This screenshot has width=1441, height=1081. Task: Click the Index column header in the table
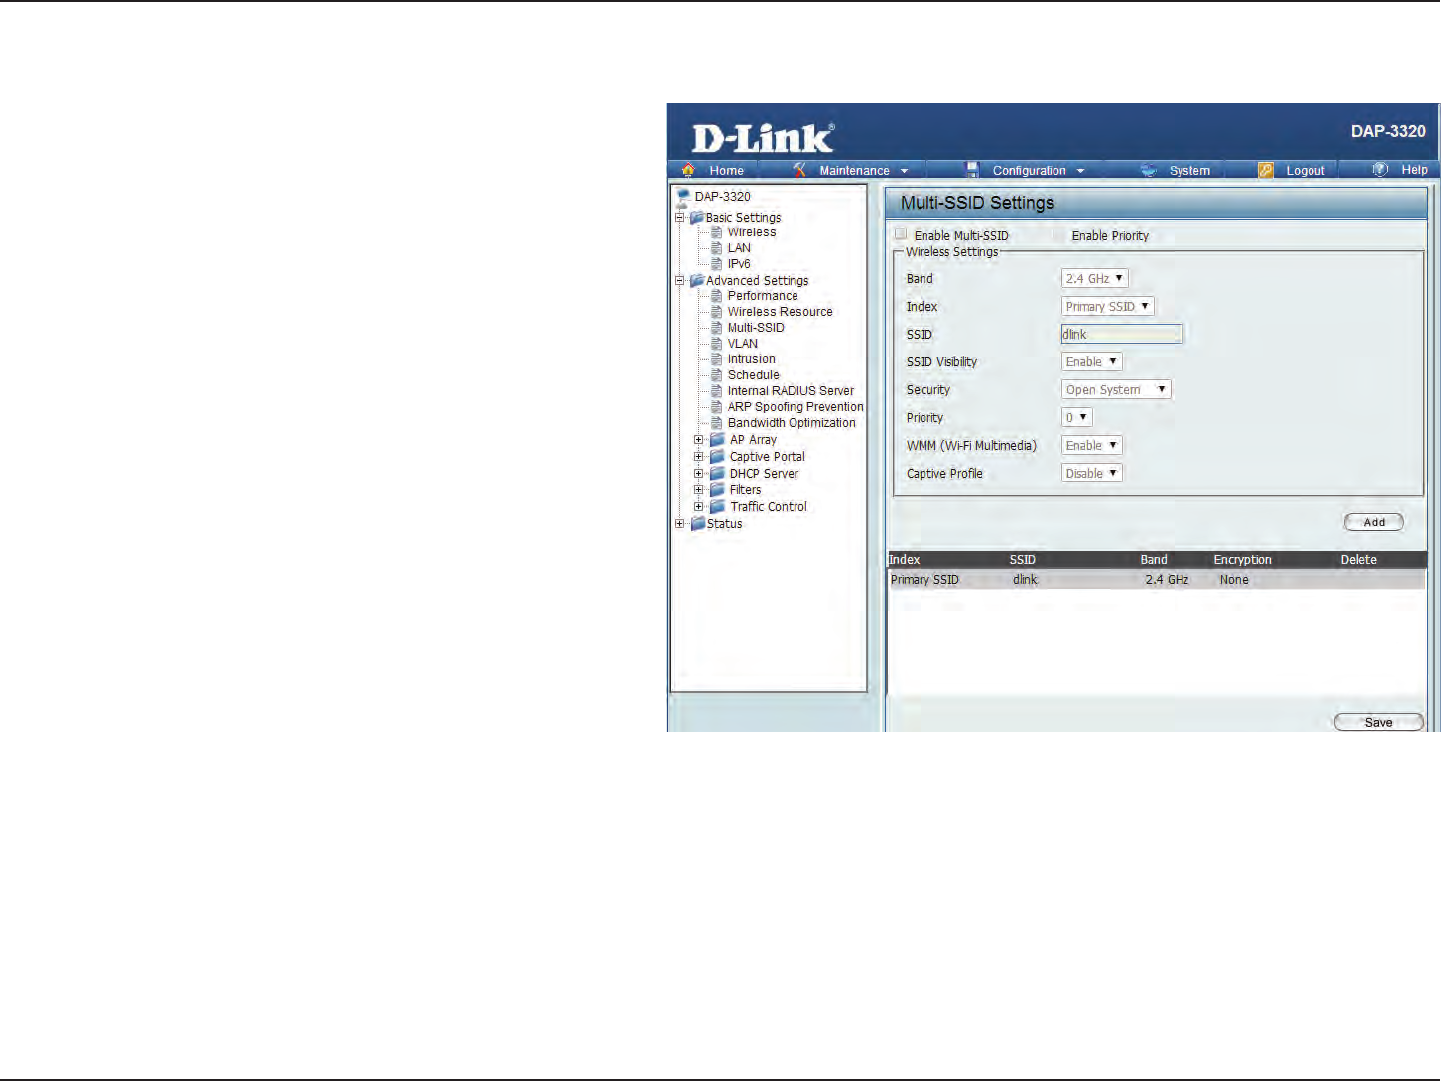point(904,560)
